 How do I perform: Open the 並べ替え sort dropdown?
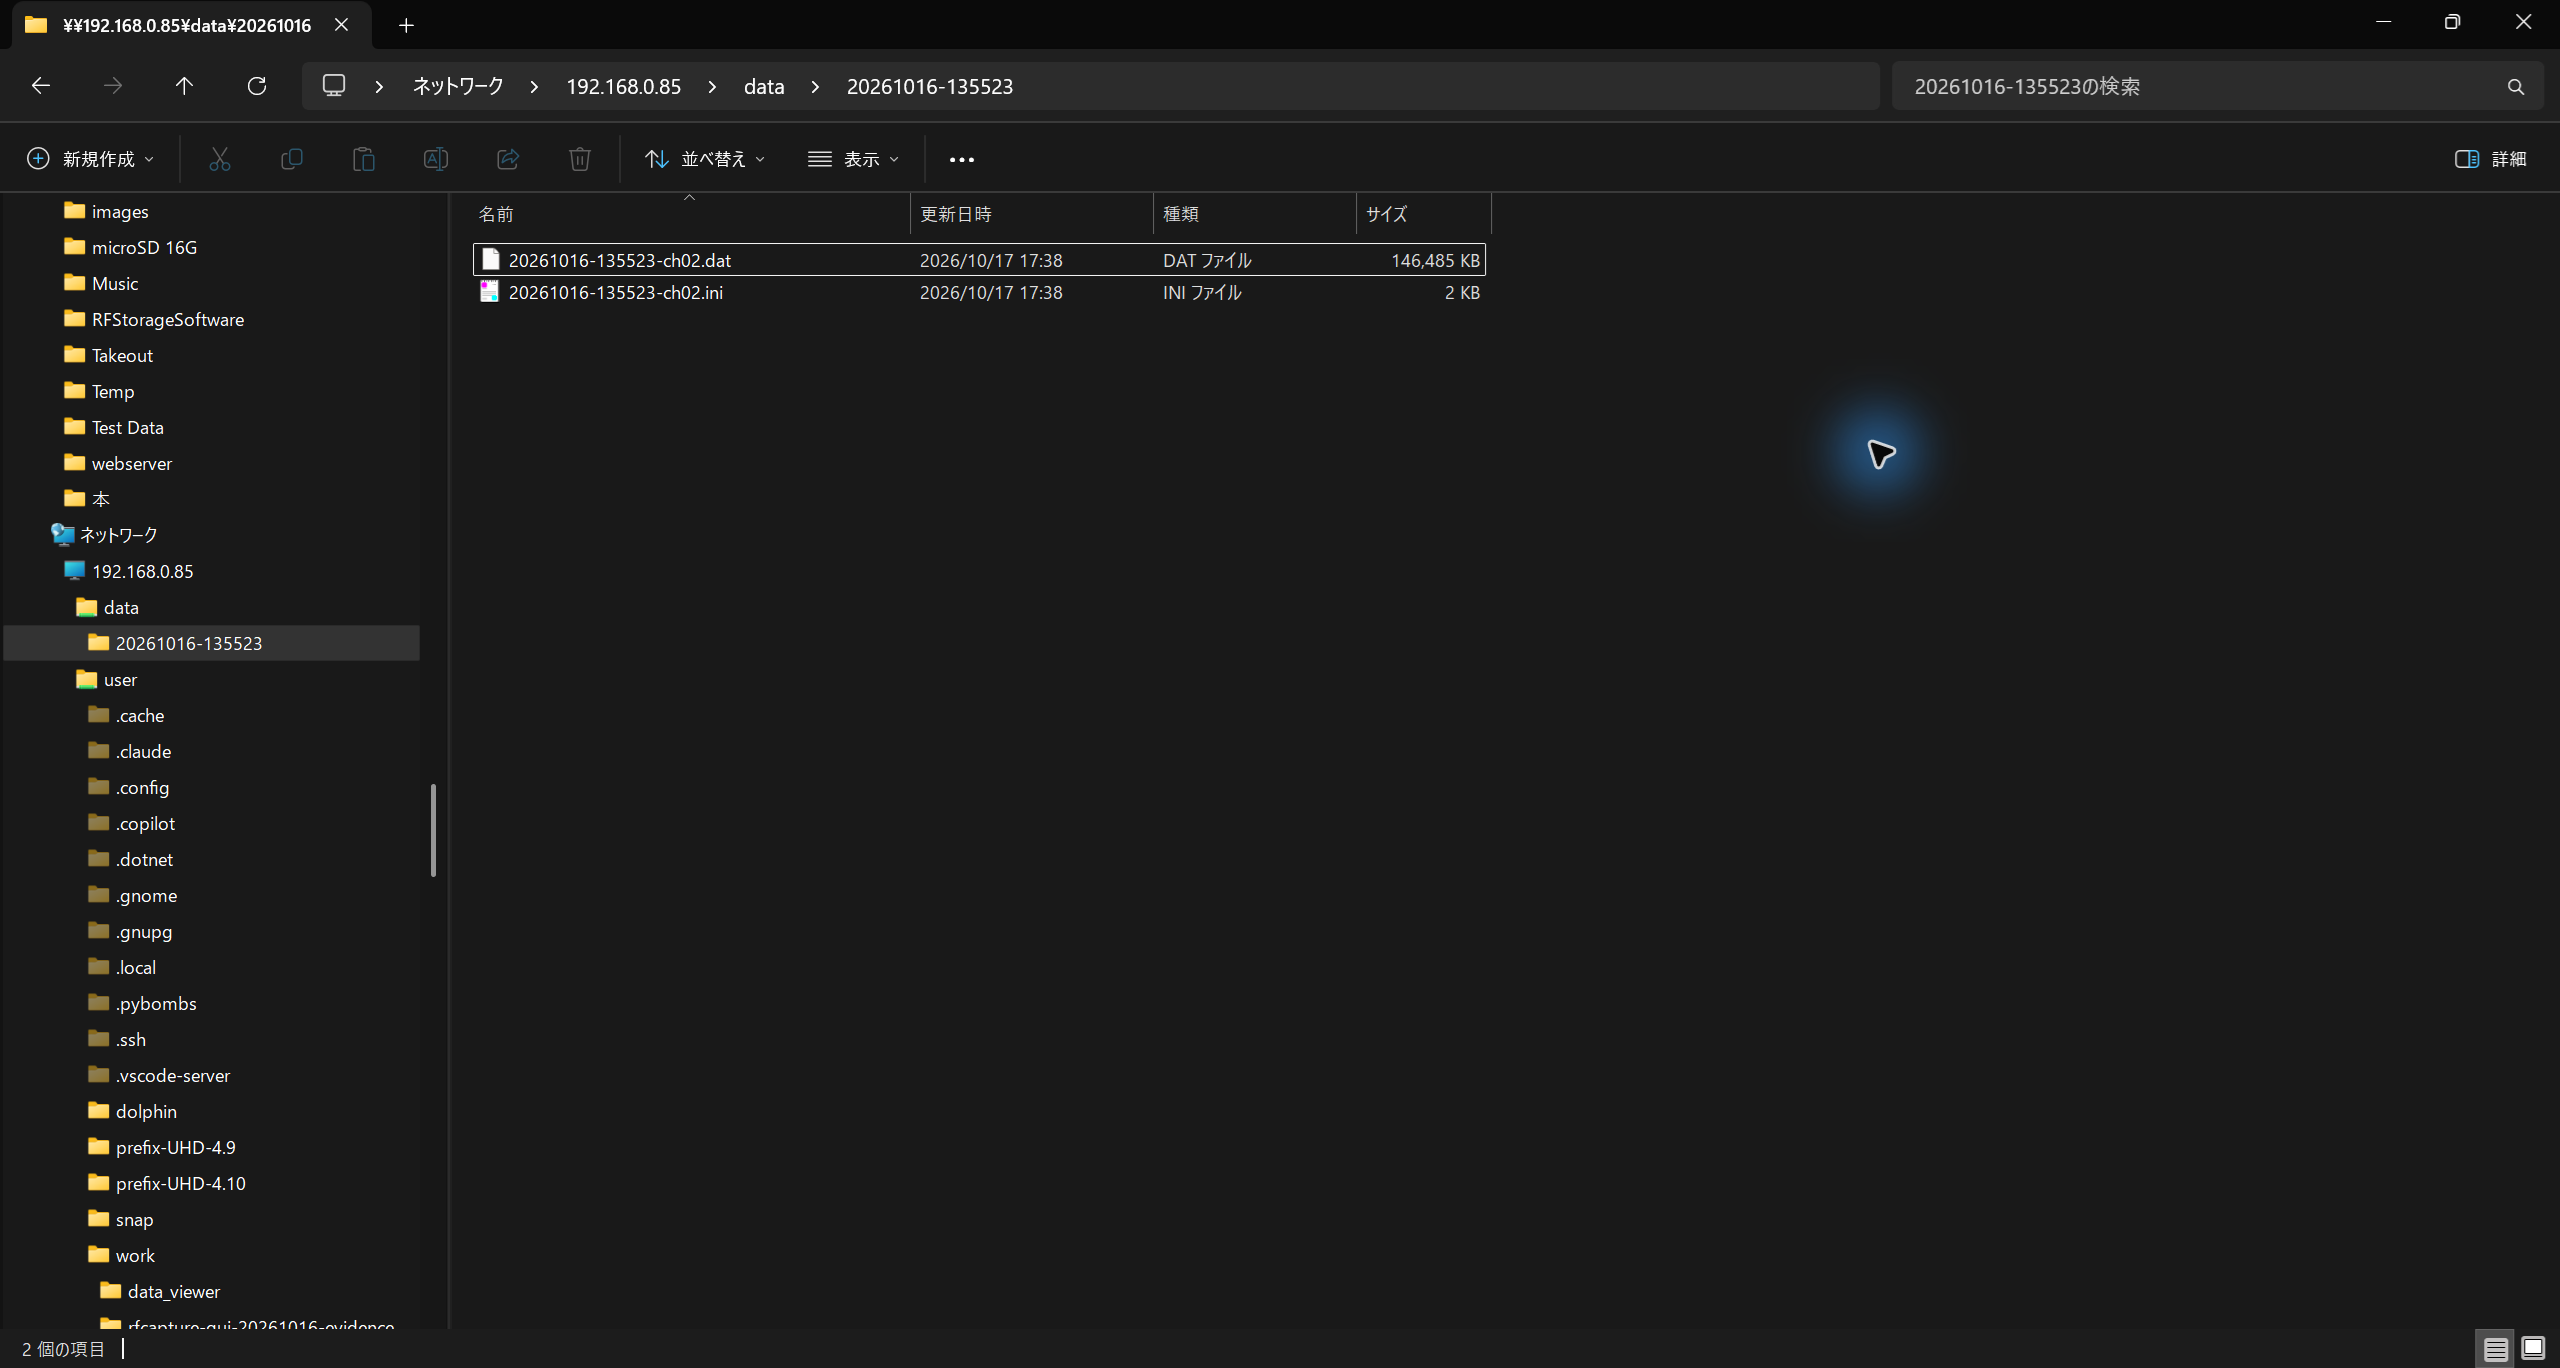[x=705, y=159]
